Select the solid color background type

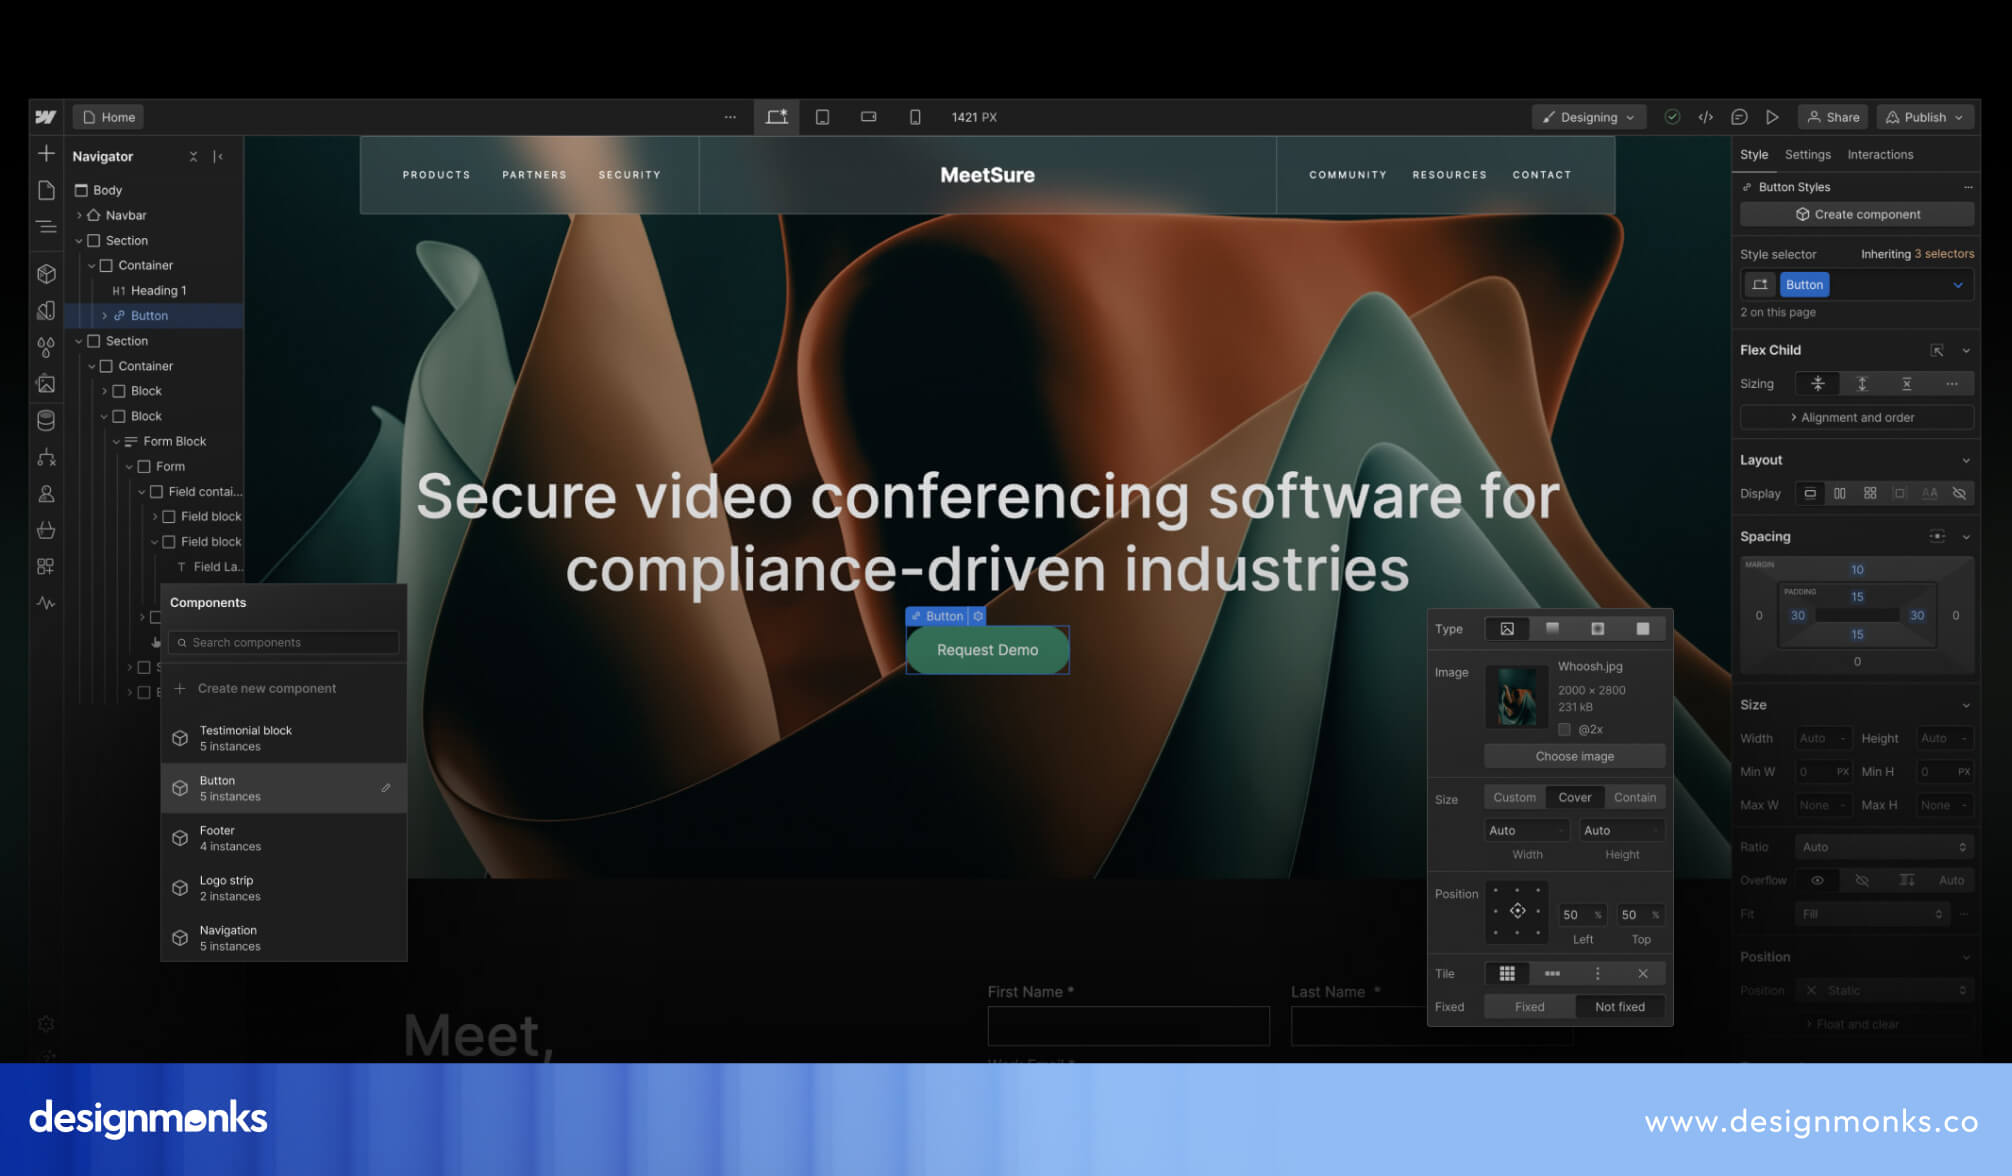(1643, 628)
